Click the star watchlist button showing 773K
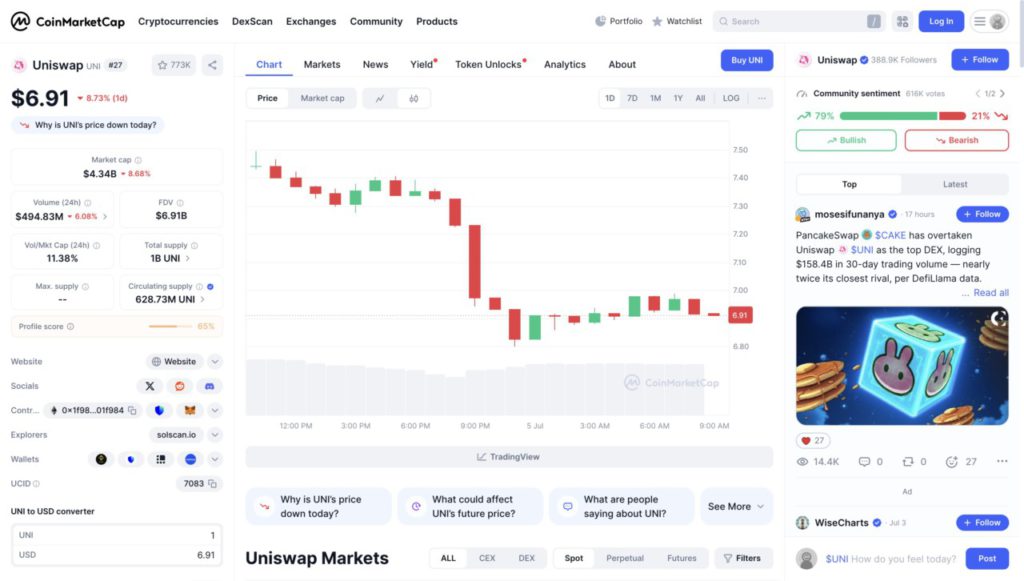Image resolution: width=1024 pixels, height=581 pixels. coord(173,65)
